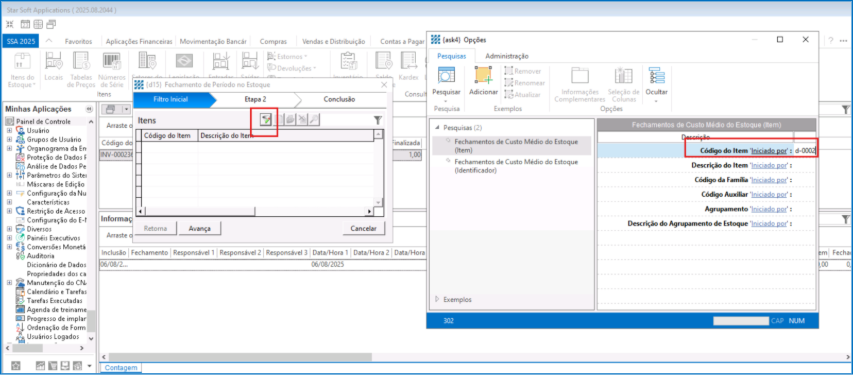Select Fechamentos de Custo Médio do Estoque (Identificador)

511,166
